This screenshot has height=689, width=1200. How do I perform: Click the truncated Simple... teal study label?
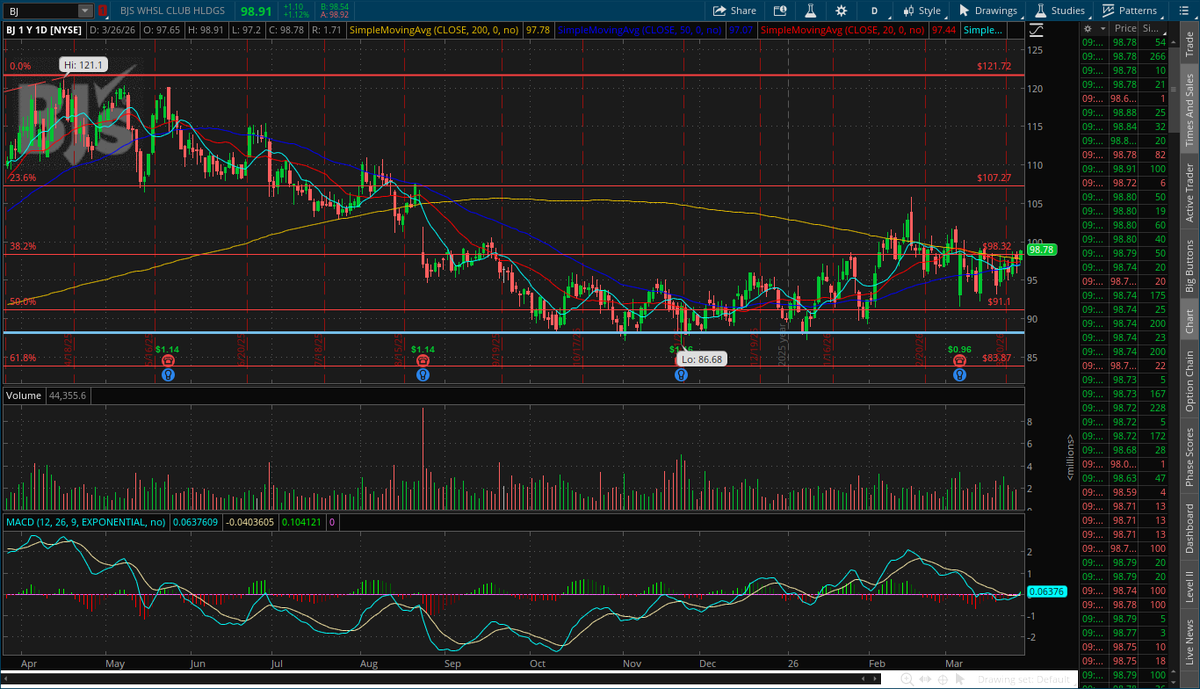[x=984, y=31]
